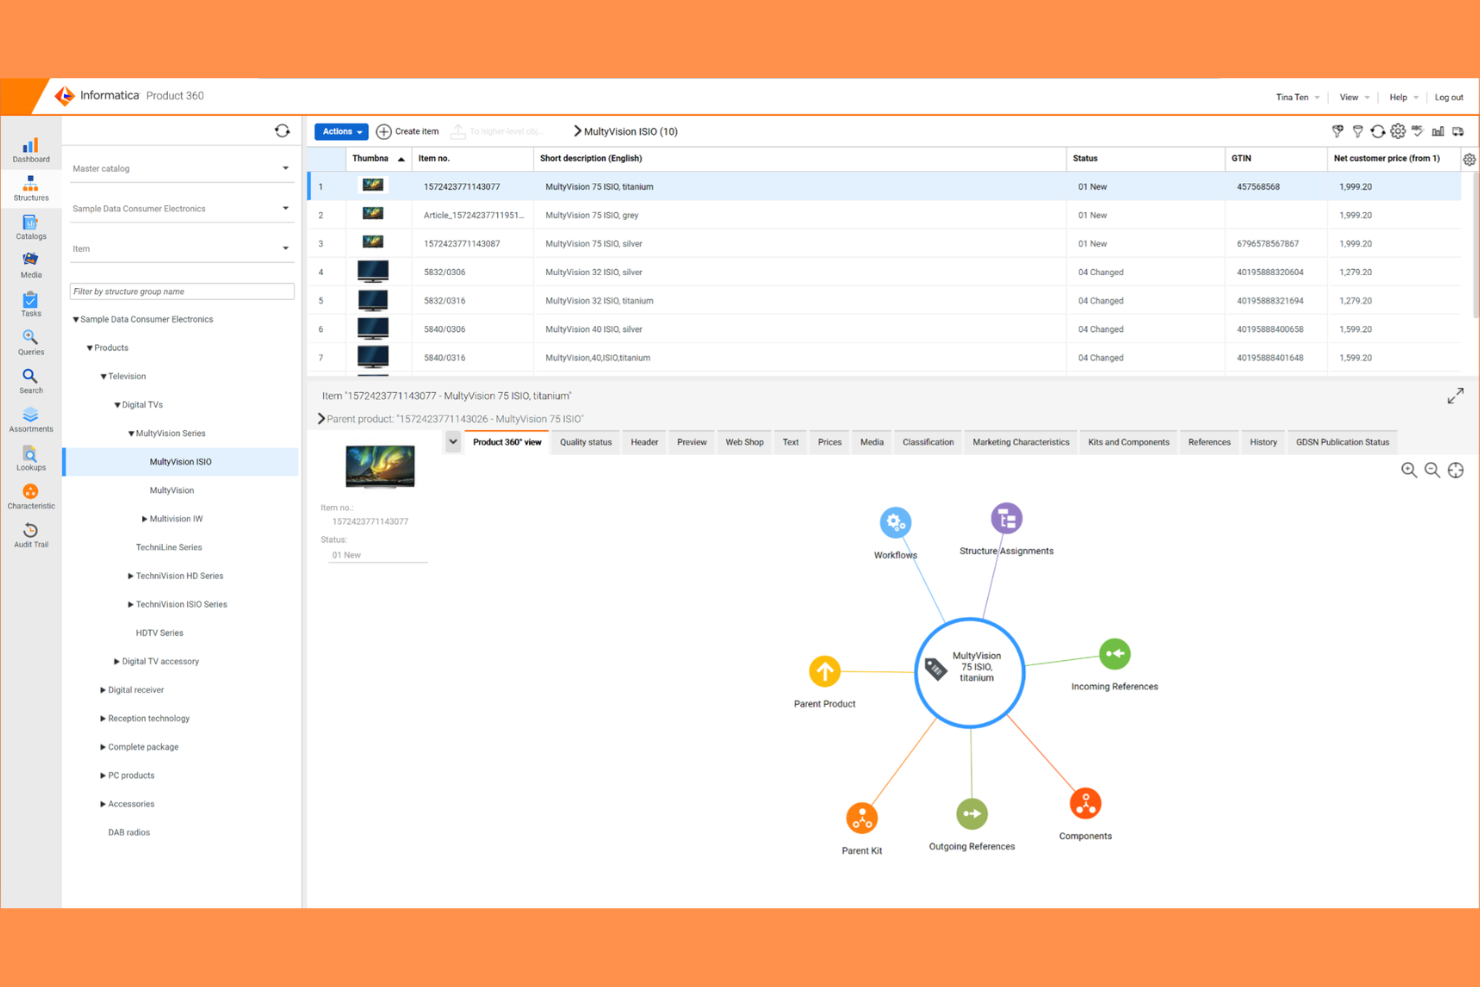
Task: Click the Incoming References node
Action: click(x=1114, y=654)
